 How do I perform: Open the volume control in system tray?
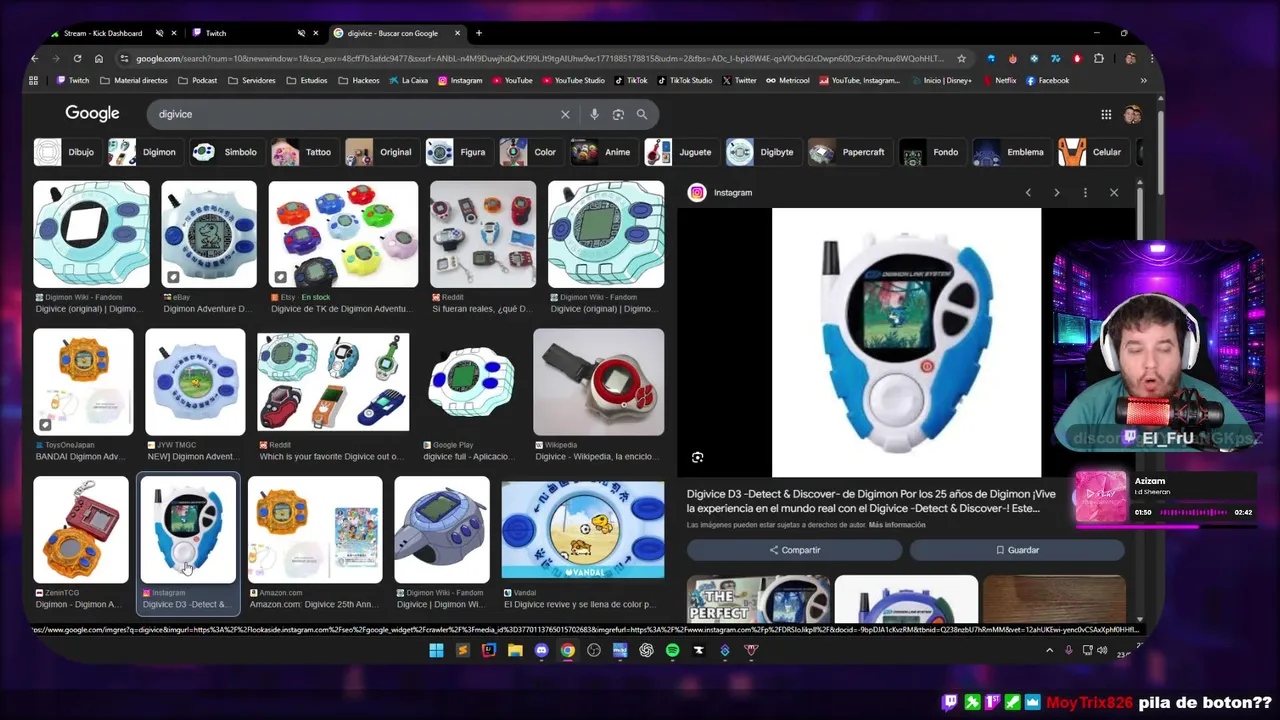click(x=1102, y=650)
